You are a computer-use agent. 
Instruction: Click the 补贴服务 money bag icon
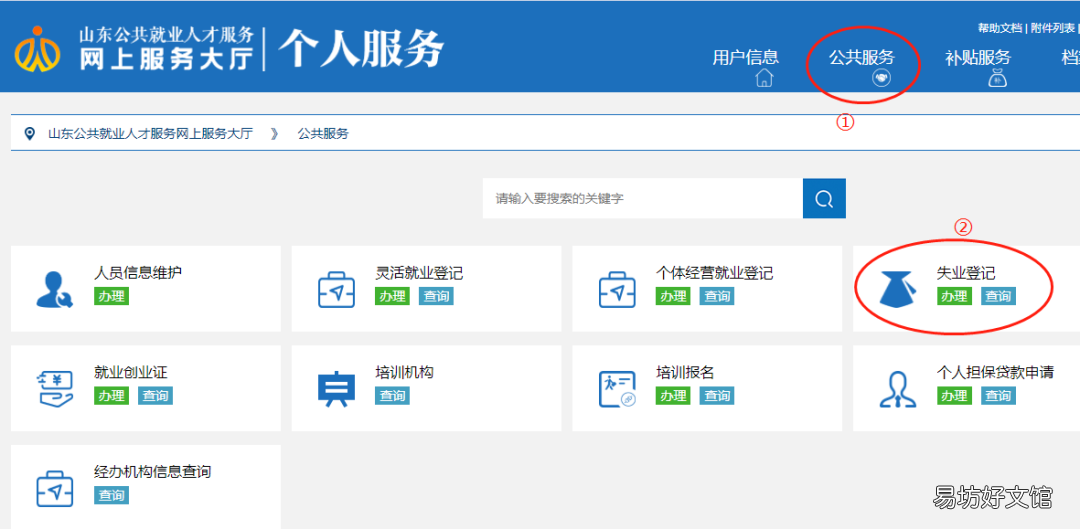[999, 78]
